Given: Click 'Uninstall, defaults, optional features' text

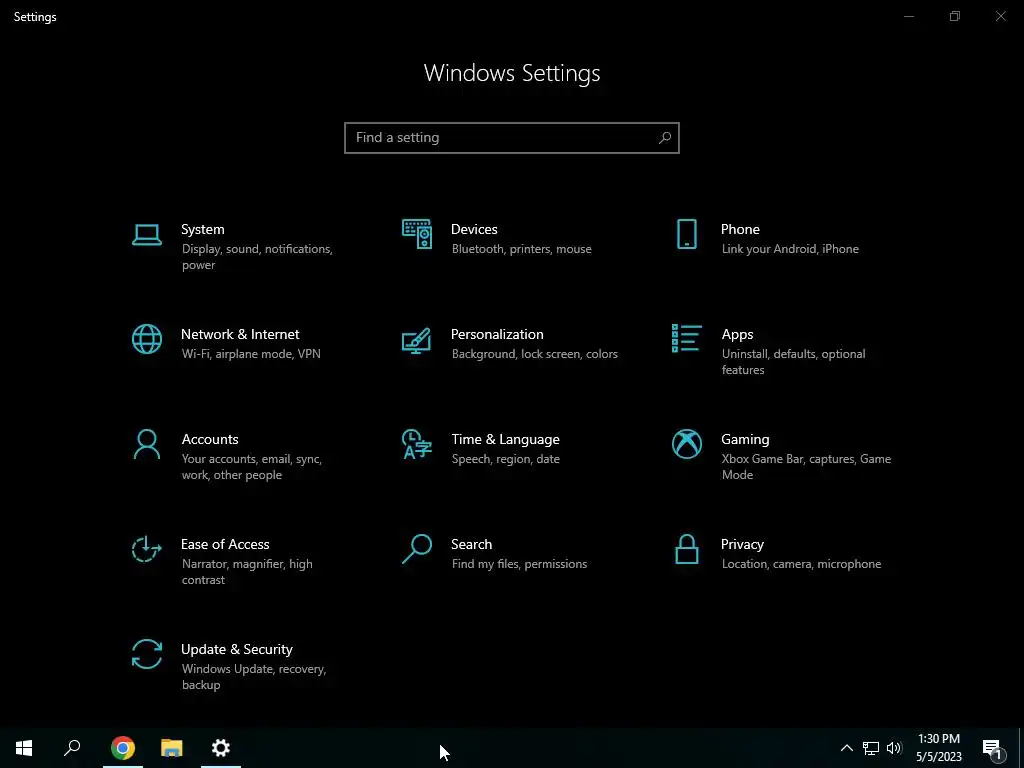Looking at the screenshot, I should pyautogui.click(x=793, y=362).
